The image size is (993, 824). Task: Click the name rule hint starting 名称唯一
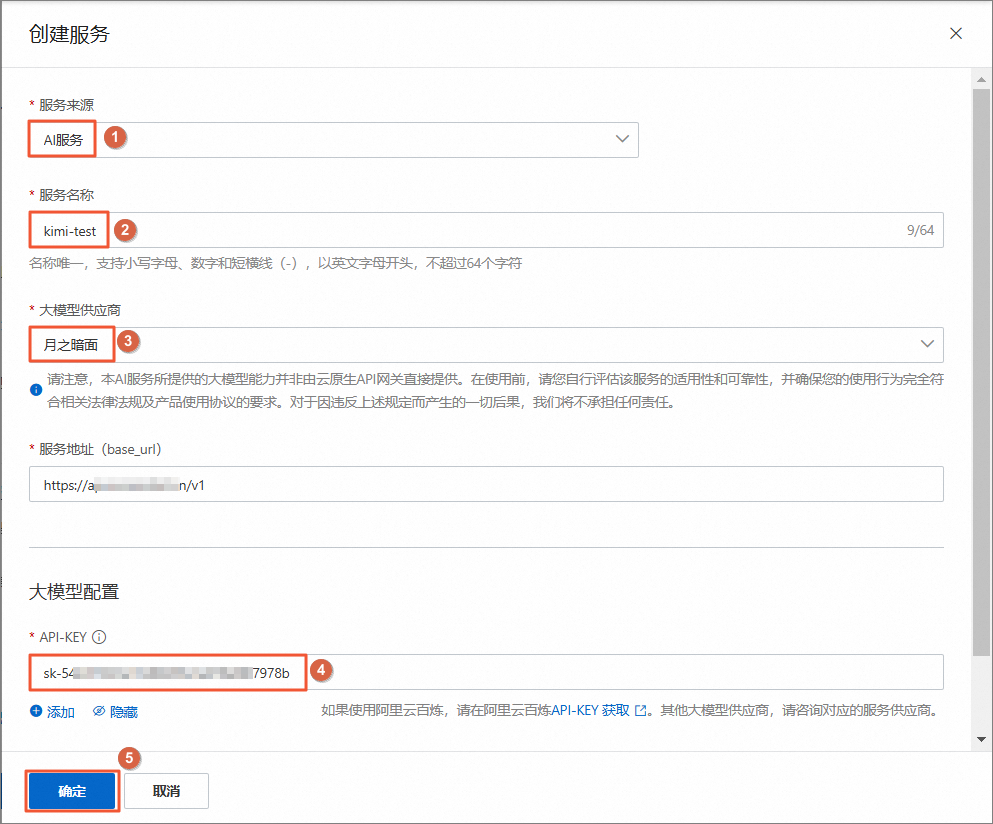(275, 263)
